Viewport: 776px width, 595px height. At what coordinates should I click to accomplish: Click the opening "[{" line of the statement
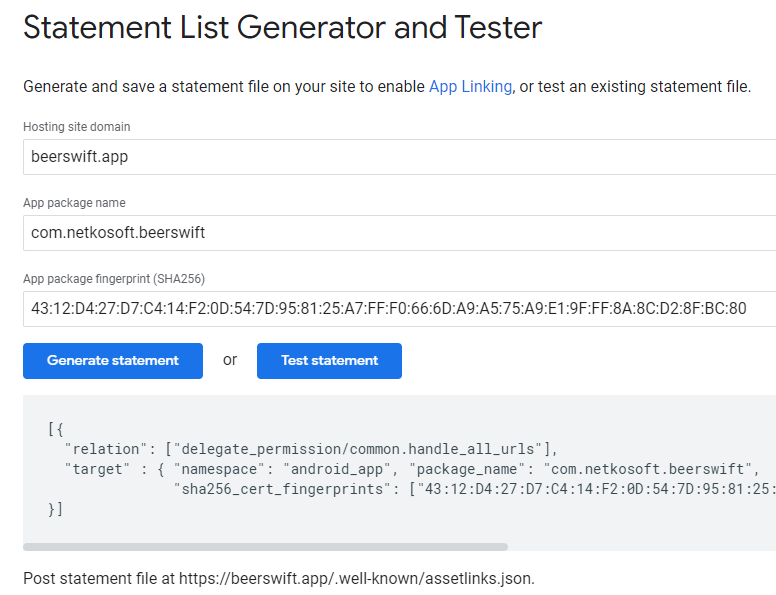(x=55, y=429)
